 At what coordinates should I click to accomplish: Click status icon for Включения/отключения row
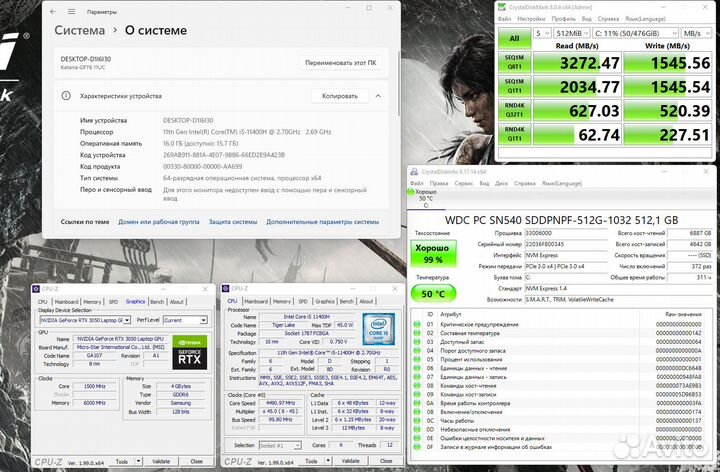click(x=417, y=412)
